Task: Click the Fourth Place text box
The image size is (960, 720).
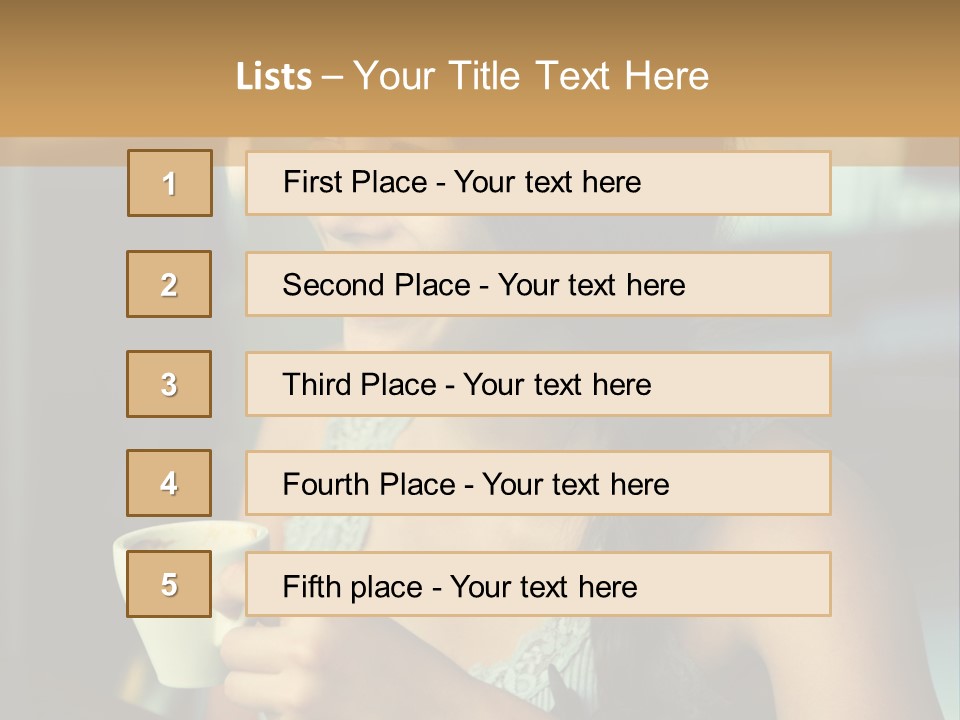Action: pos(538,484)
